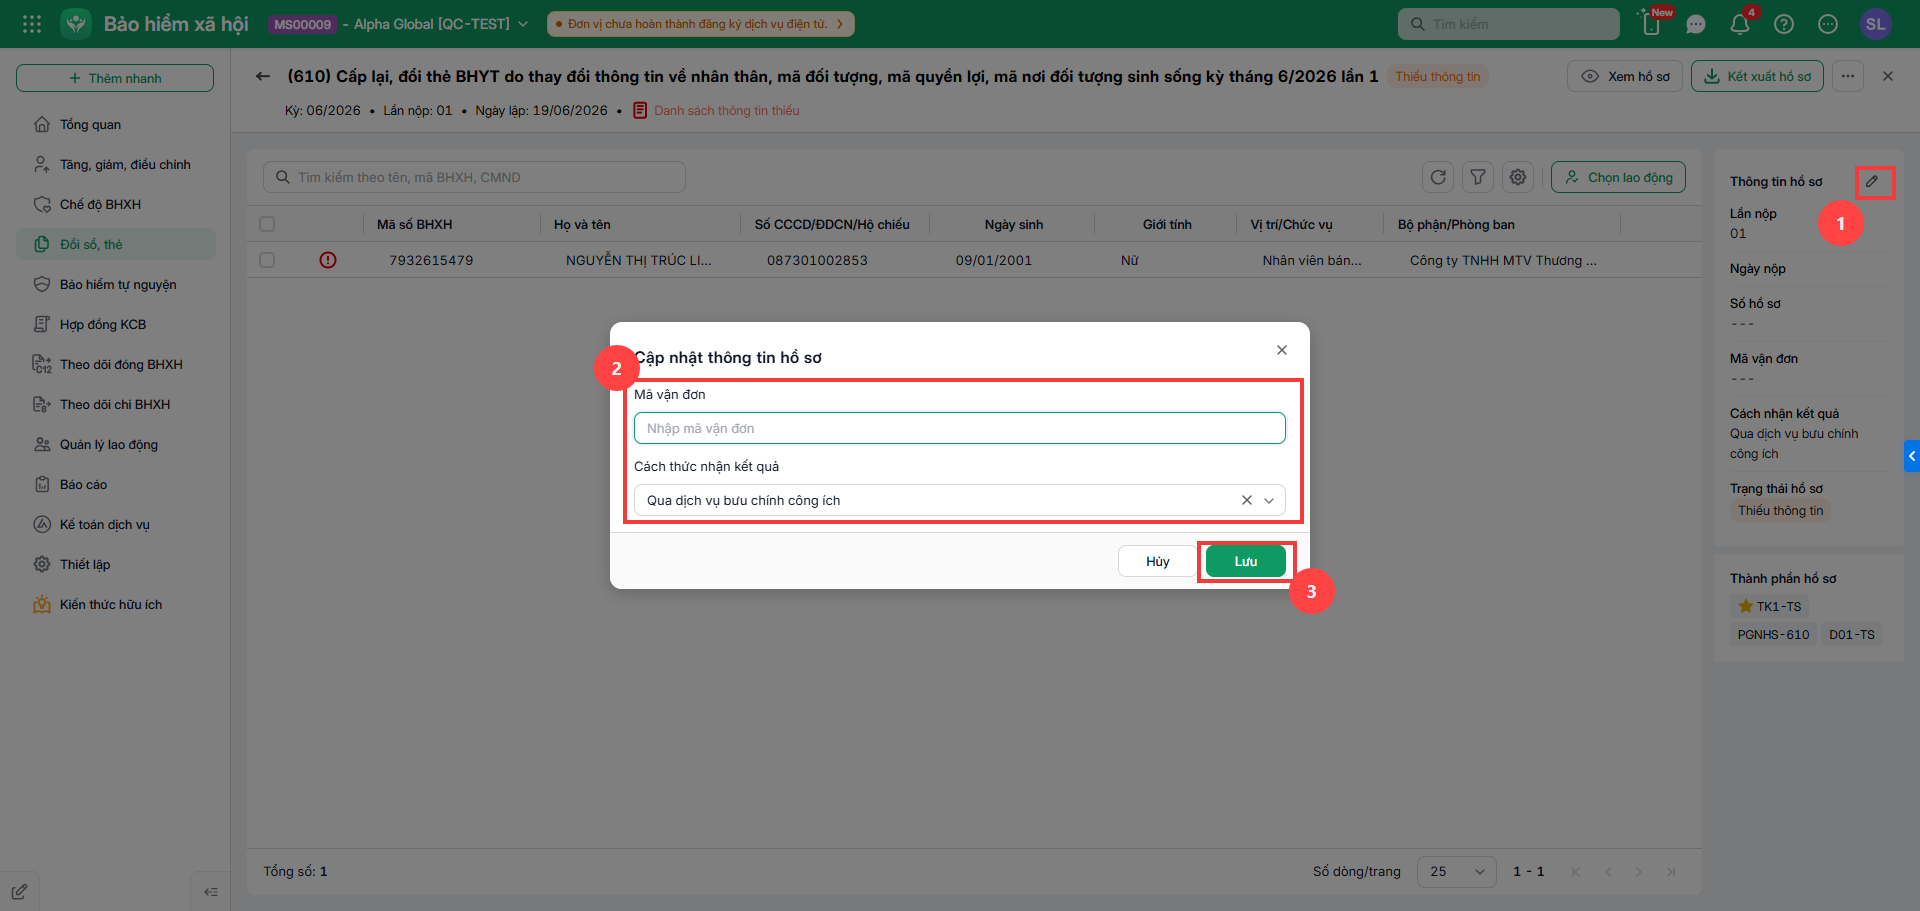Select Đổi sổ, thẻ menu item
The height and width of the screenshot is (911, 1920).
(x=115, y=244)
